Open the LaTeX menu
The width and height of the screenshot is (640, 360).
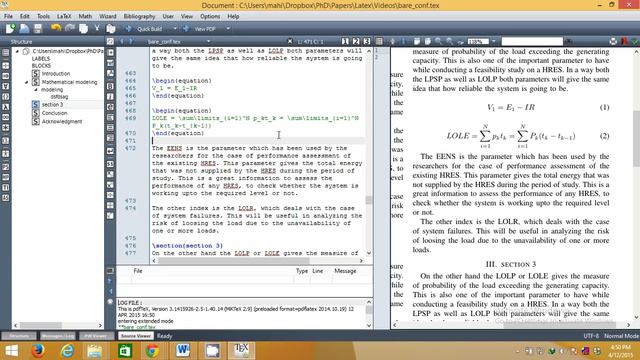pyautogui.click(x=64, y=16)
